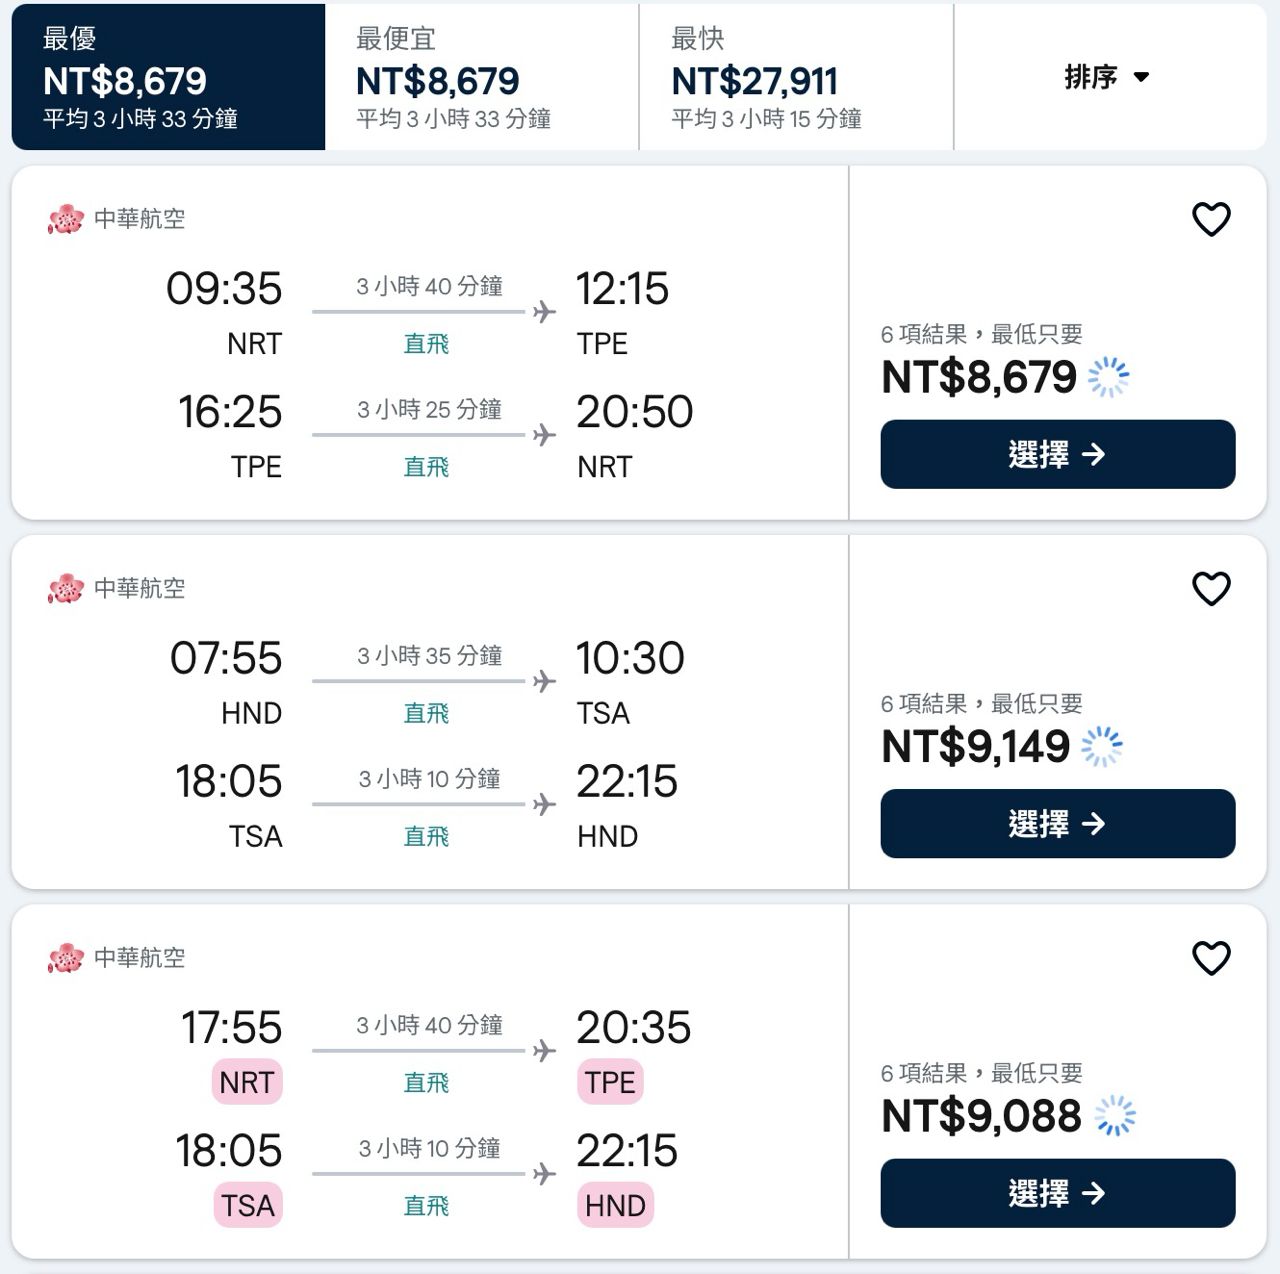
Task: Click the loading spinner beside NT$9,088
Action: 1115,1116
